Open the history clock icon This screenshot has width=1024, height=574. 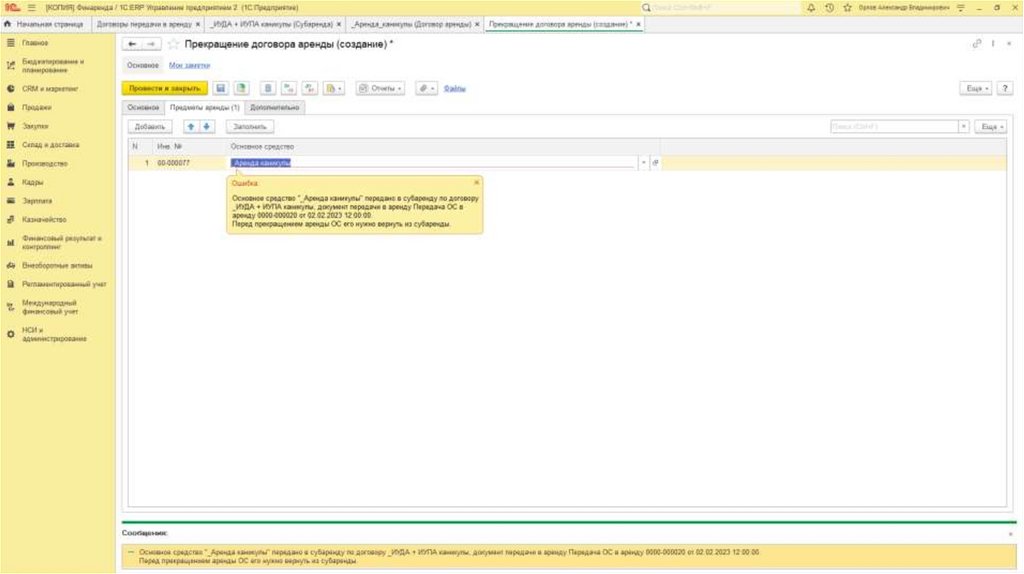pos(829,8)
